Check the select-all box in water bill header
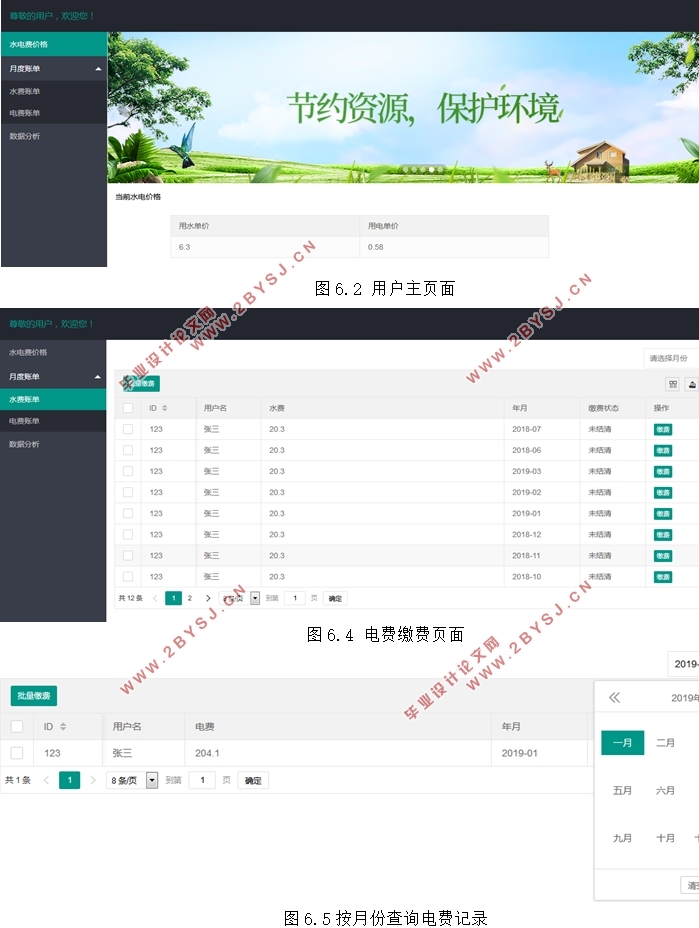This screenshot has width=699, height=928. 128,408
